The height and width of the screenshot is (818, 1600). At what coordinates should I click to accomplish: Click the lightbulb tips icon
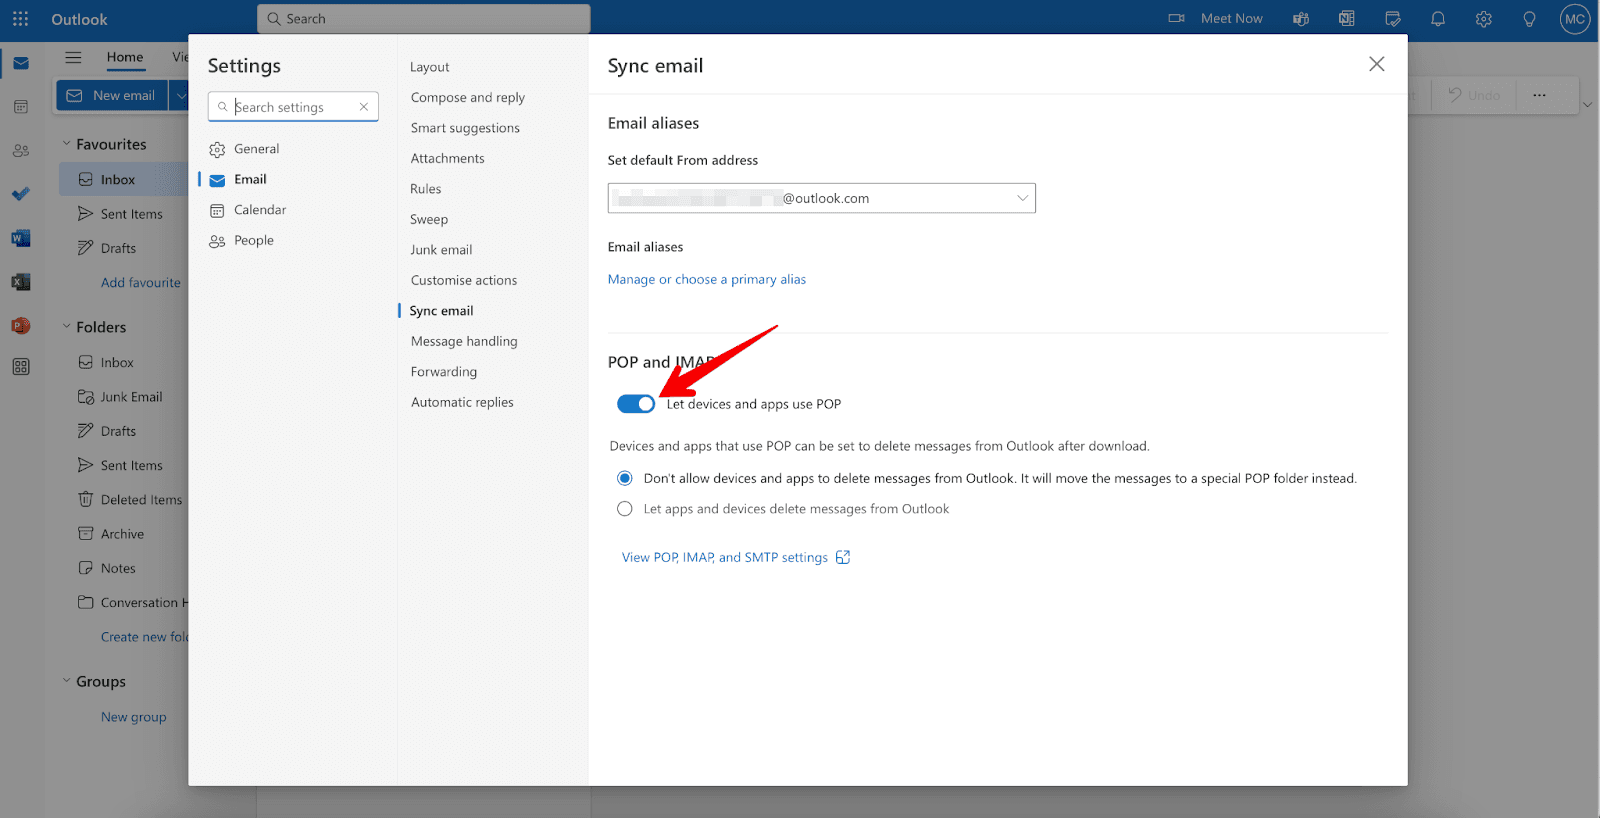[x=1529, y=19]
